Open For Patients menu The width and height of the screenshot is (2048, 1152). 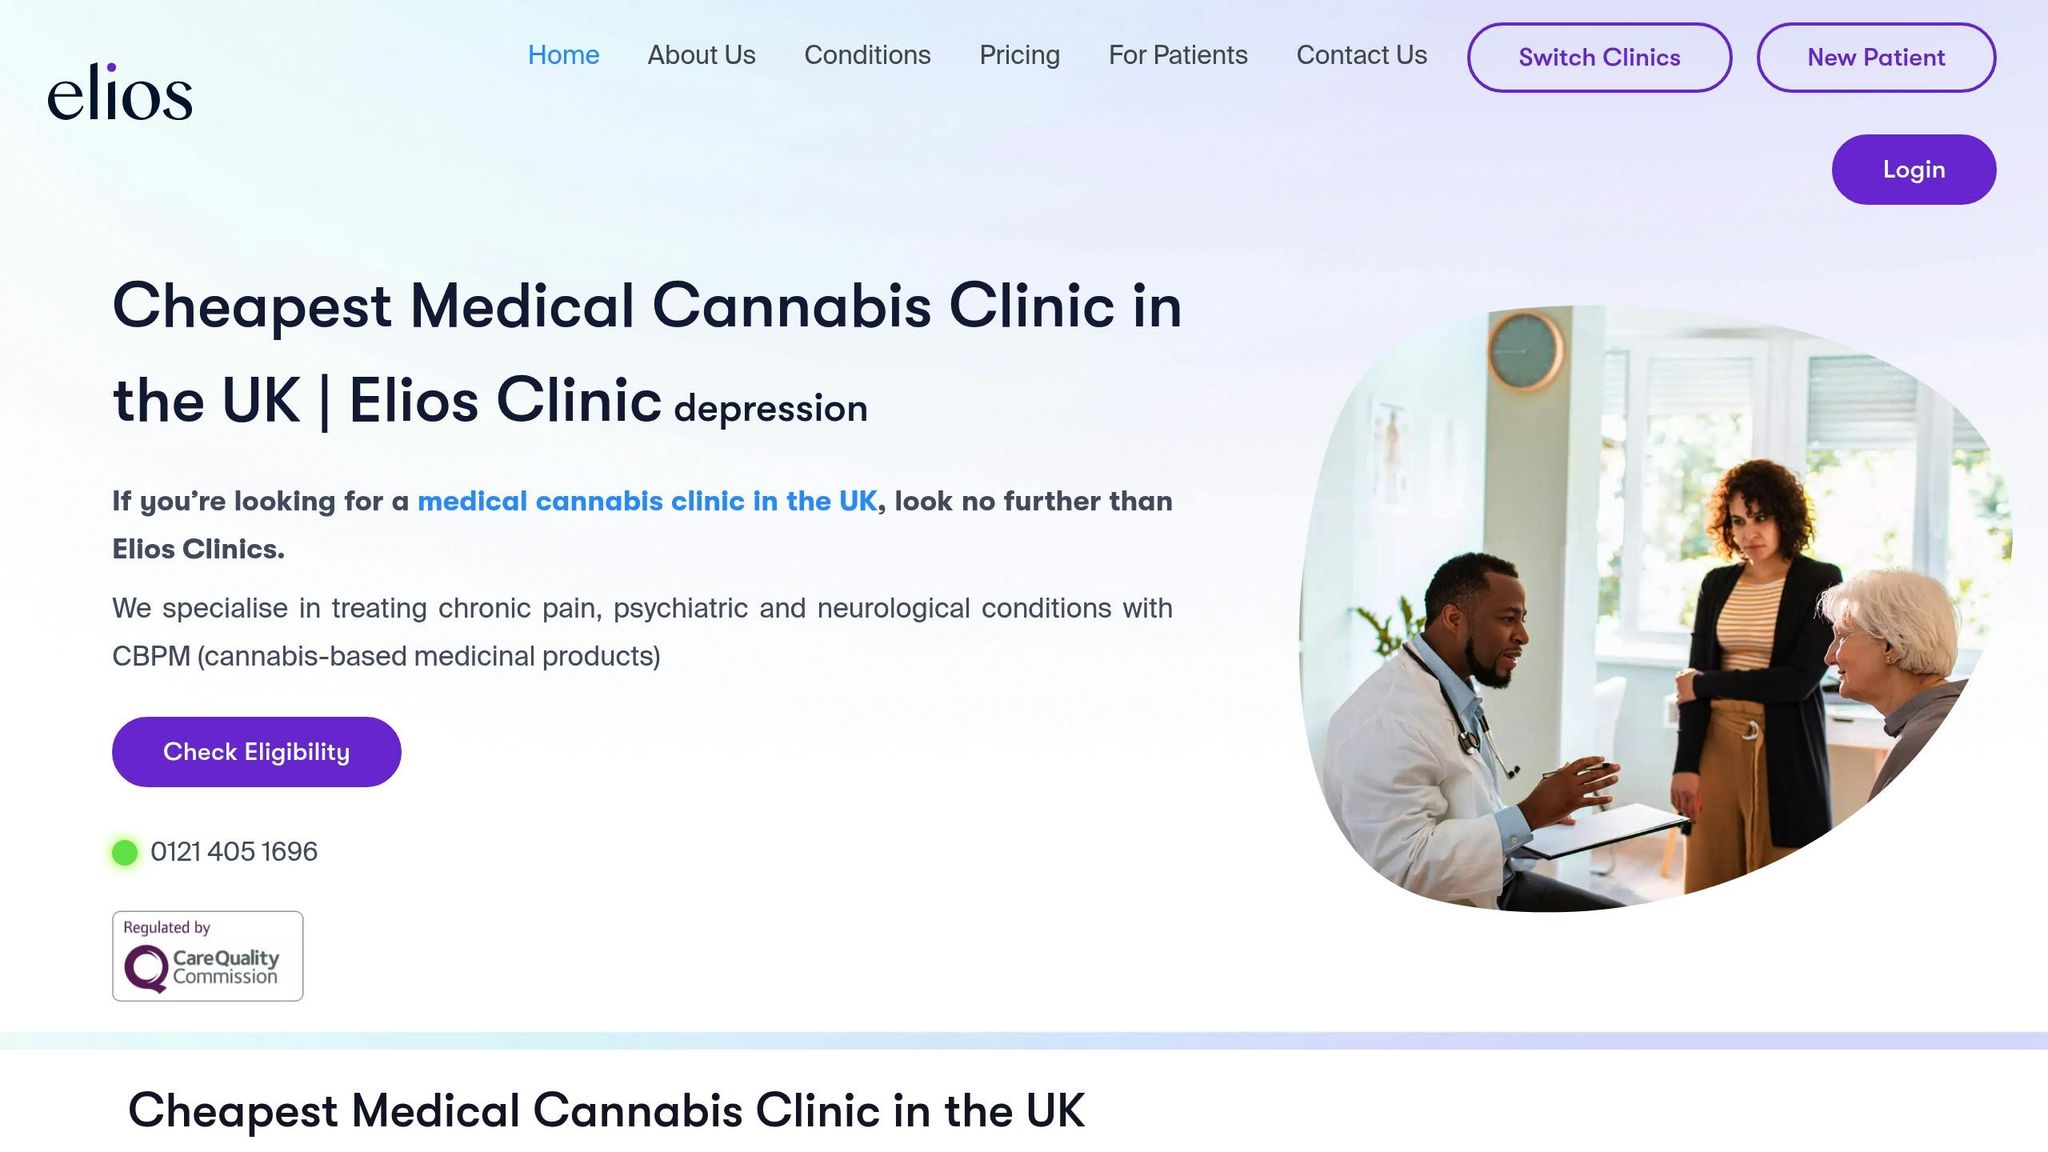coord(1178,55)
